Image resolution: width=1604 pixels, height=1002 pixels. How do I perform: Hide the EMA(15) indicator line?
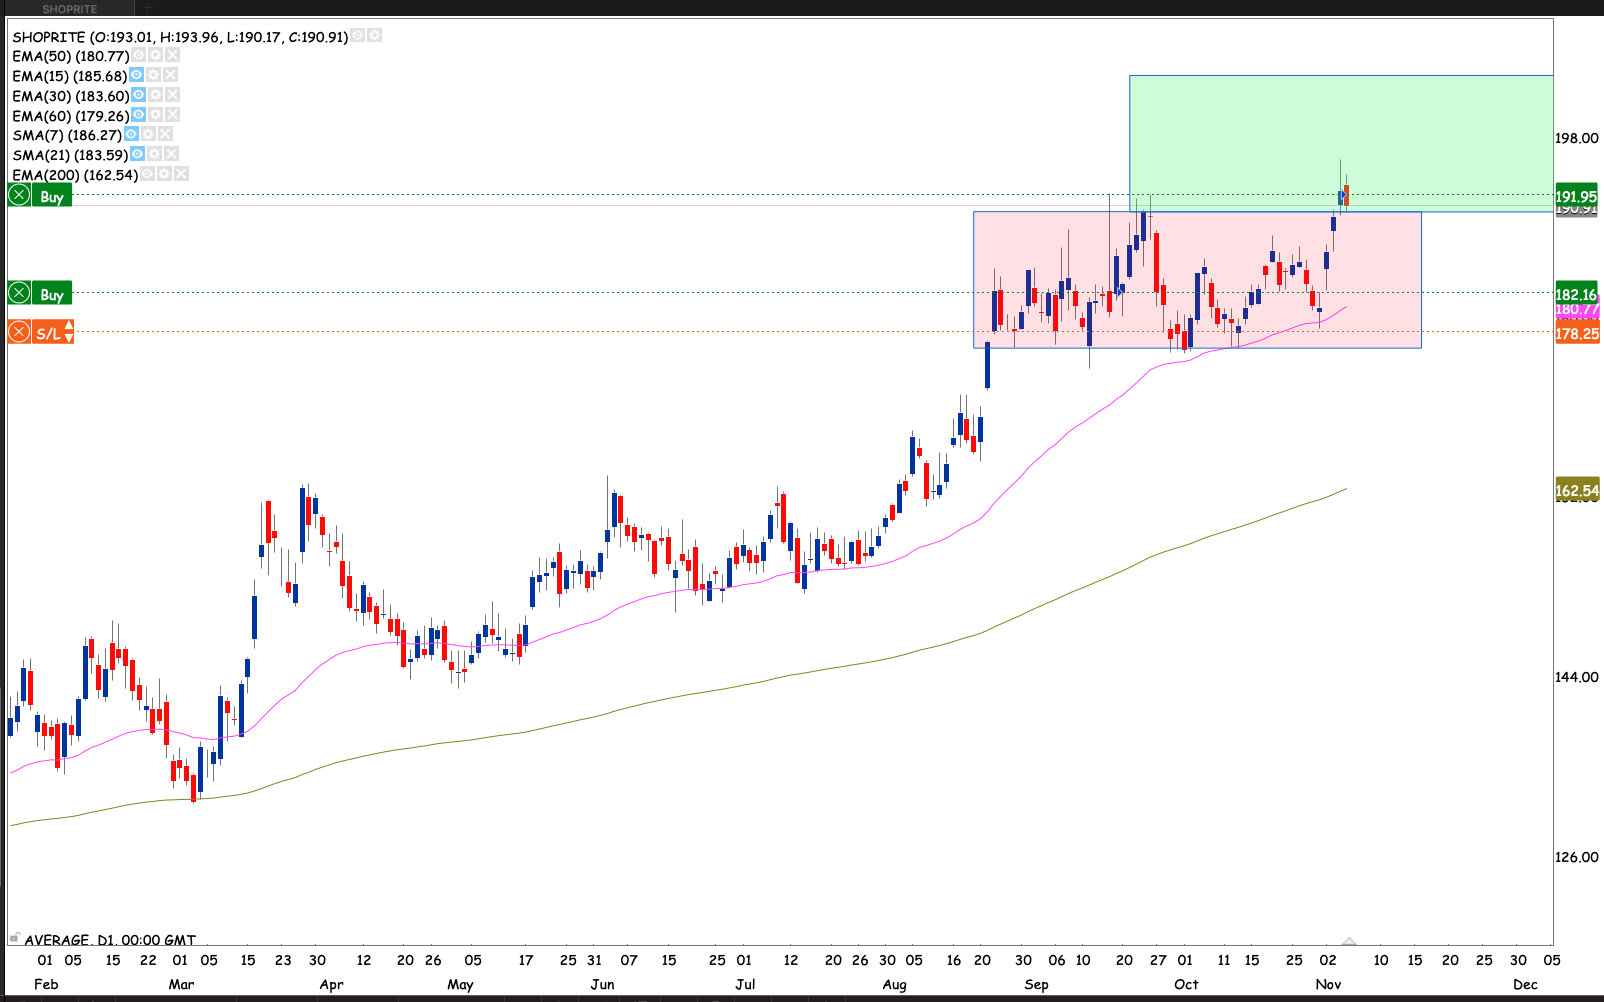137,76
